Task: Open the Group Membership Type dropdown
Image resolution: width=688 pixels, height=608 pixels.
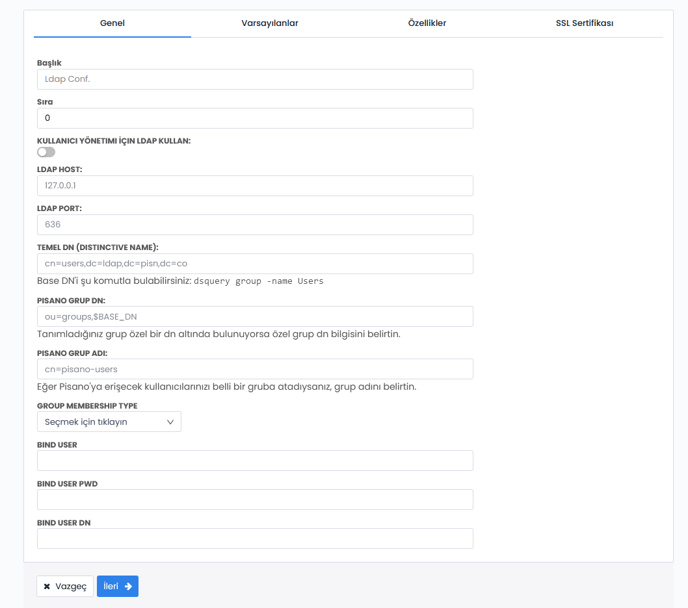Action: pos(108,422)
